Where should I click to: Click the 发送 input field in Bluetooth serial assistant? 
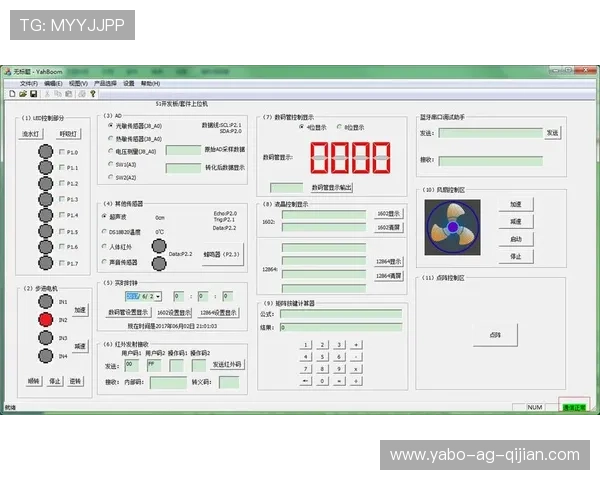point(490,132)
